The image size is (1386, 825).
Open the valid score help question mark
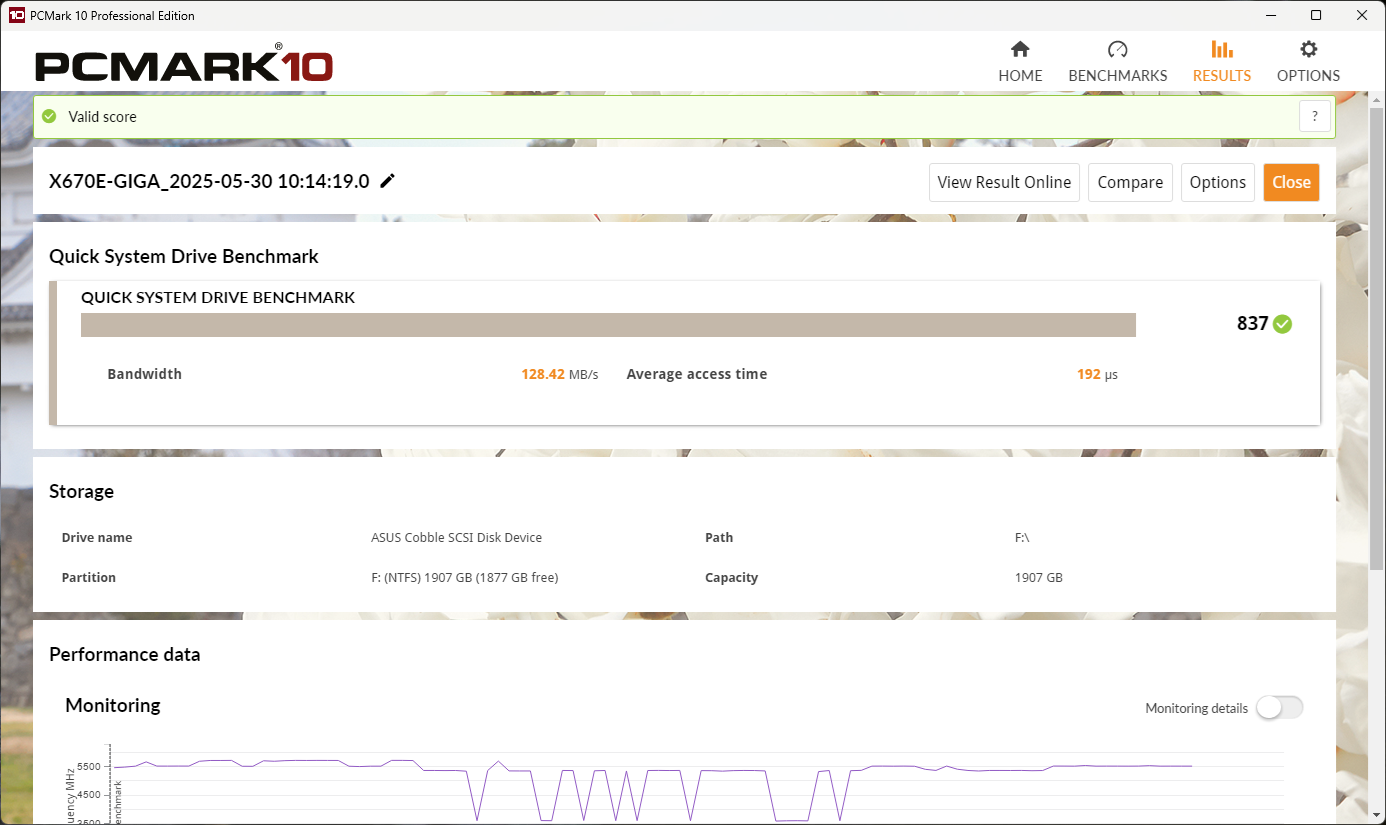1315,116
